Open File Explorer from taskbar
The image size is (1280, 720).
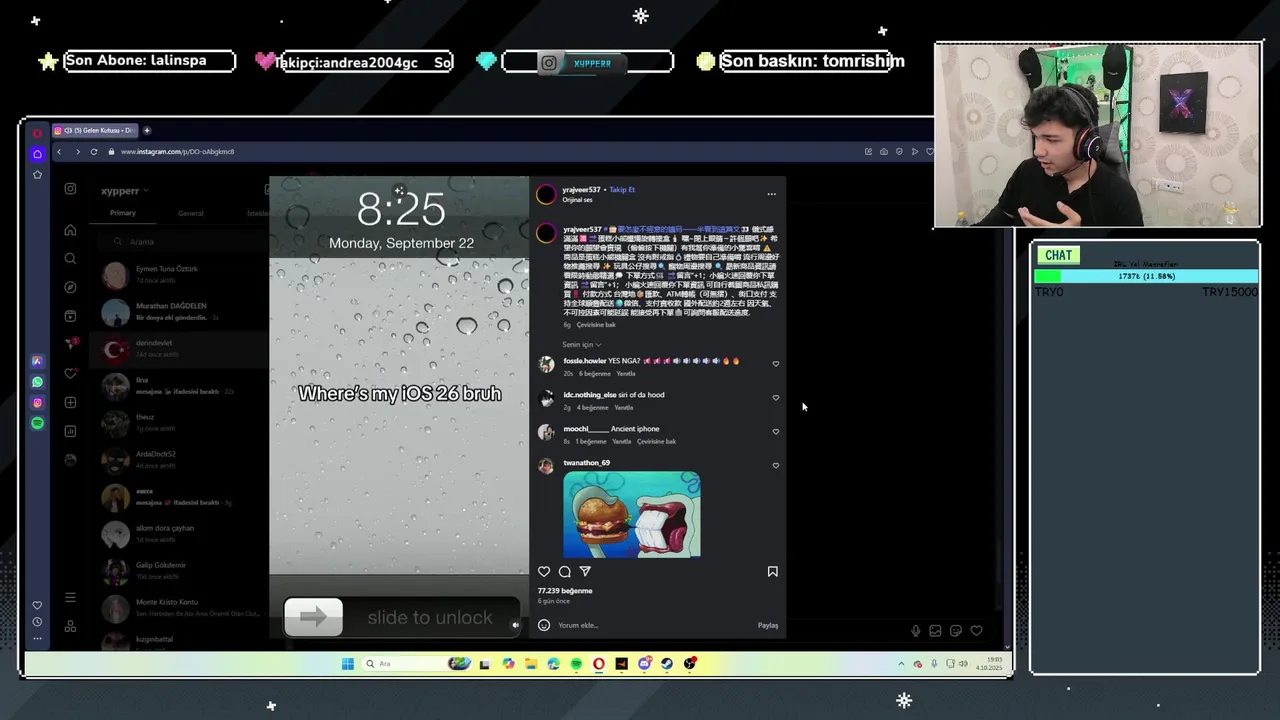(x=530, y=664)
